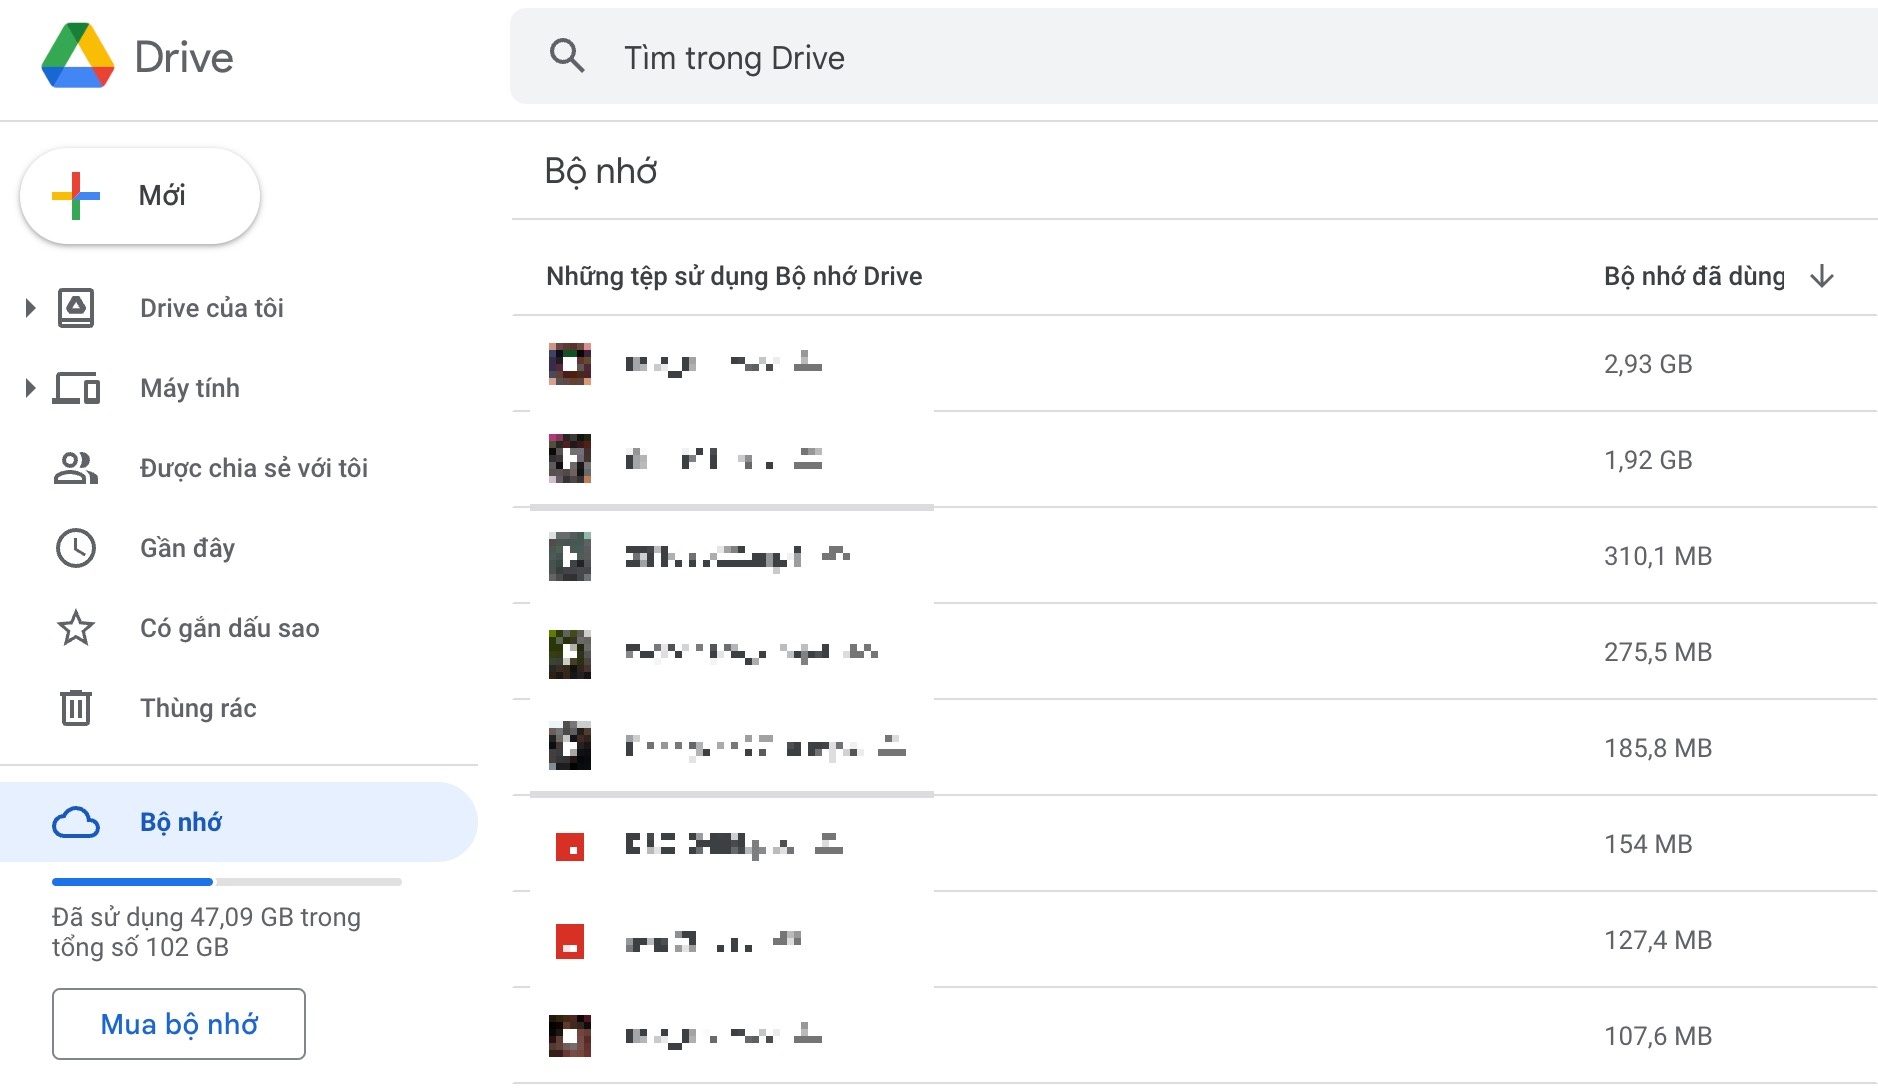Screen dimensions: 1878x1088
Task: Open the Thùng rác trash icon
Action: coord(75,708)
